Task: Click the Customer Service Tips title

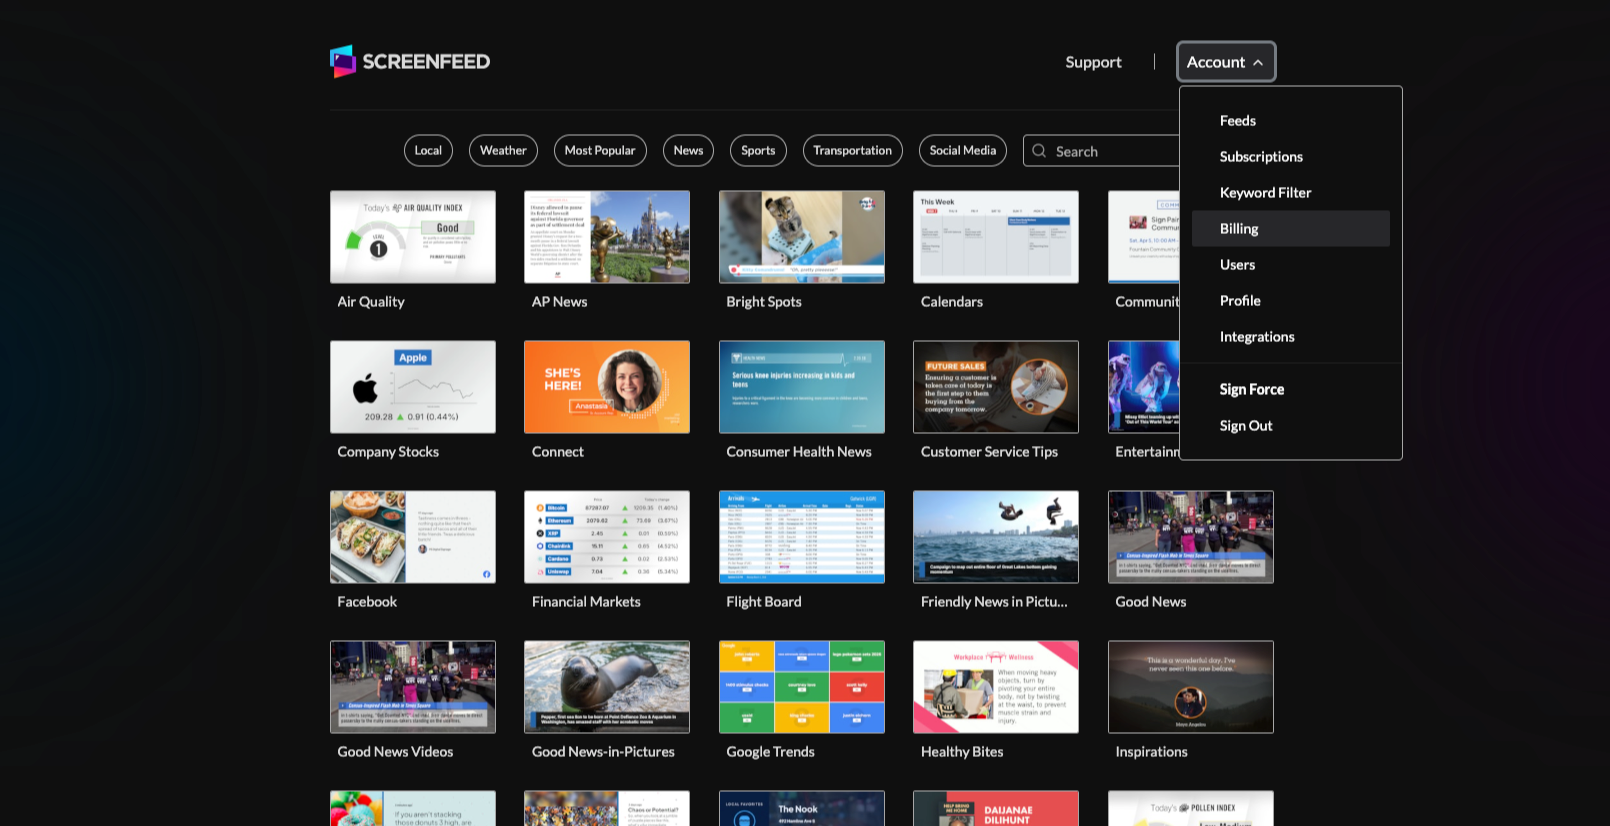Action: coord(989,452)
